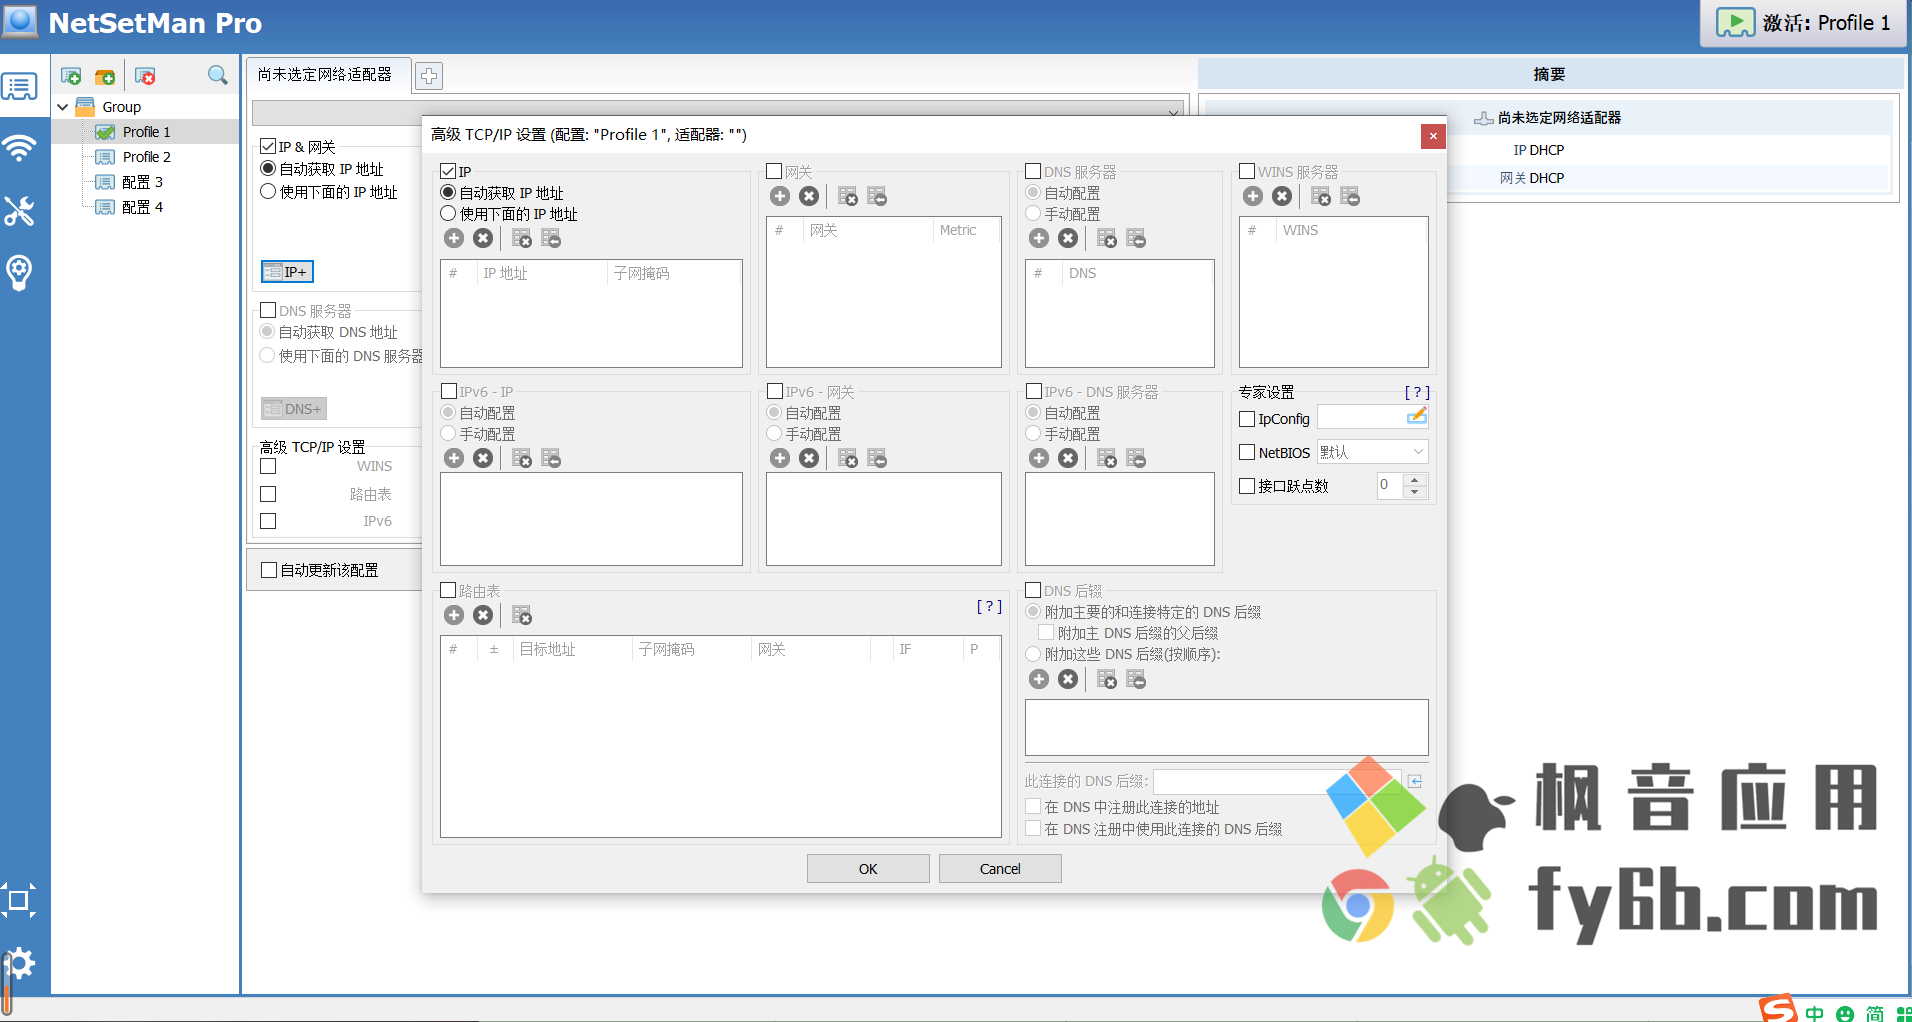This screenshot has height=1022, width=1912.
Task: Delete selected profile toolbar icon
Action: pos(146,76)
